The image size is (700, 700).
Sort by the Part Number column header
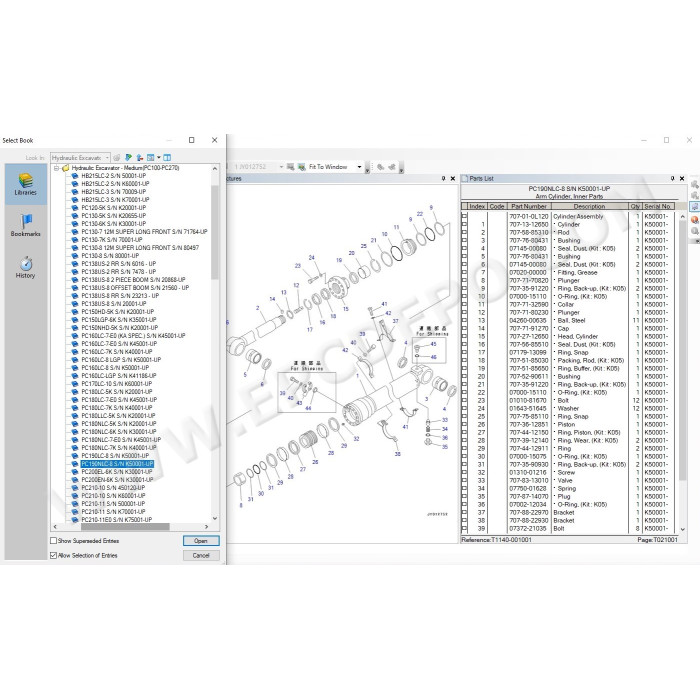click(x=529, y=206)
